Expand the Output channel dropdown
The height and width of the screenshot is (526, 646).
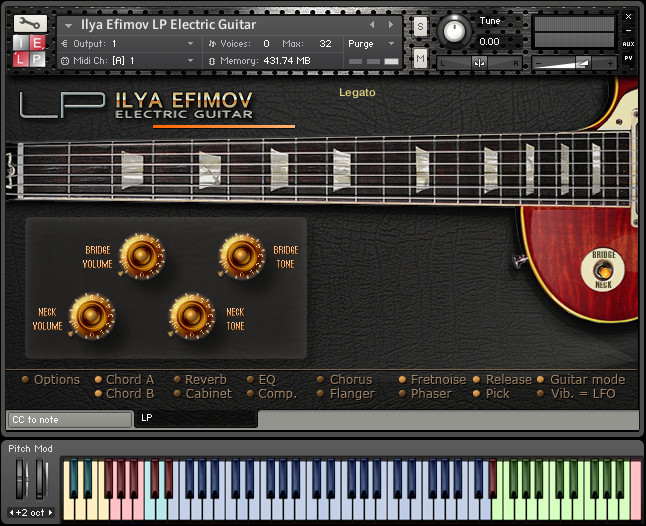pos(191,44)
